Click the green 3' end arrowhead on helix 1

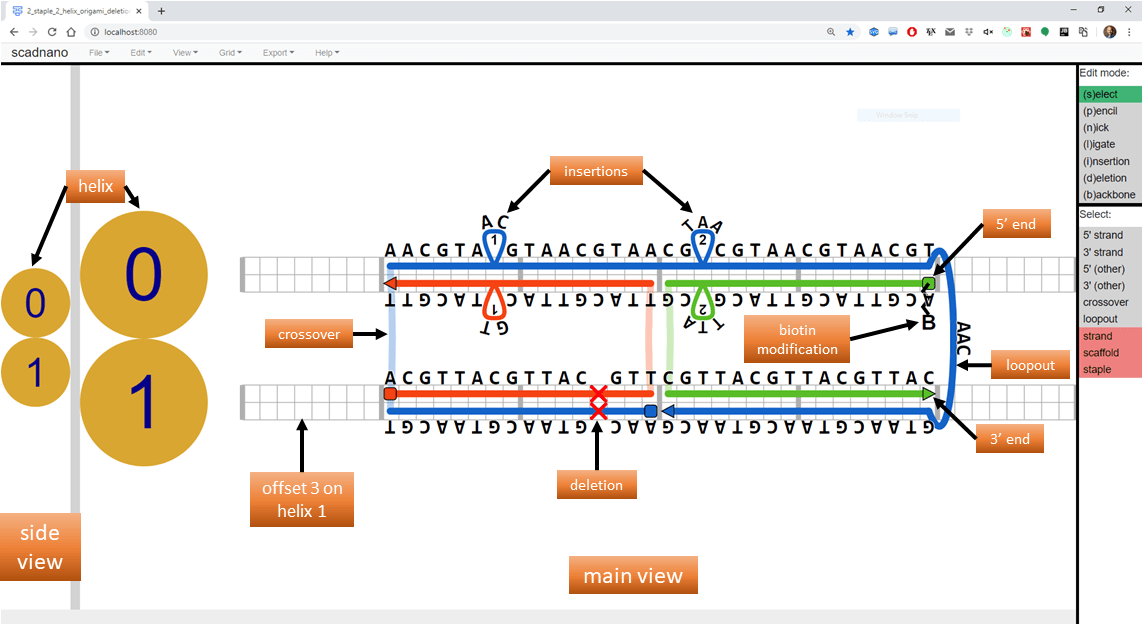point(929,394)
